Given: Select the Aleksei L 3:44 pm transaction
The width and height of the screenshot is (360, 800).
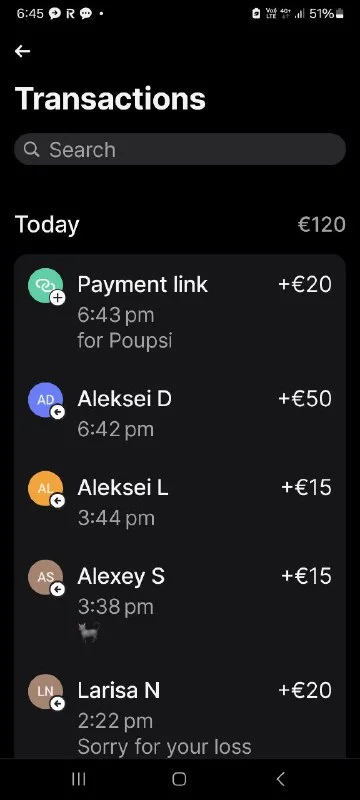Looking at the screenshot, I should [x=180, y=502].
